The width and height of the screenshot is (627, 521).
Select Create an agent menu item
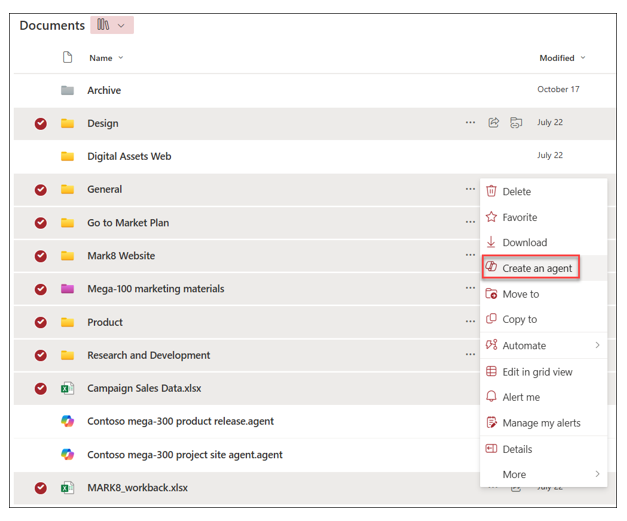click(x=543, y=268)
